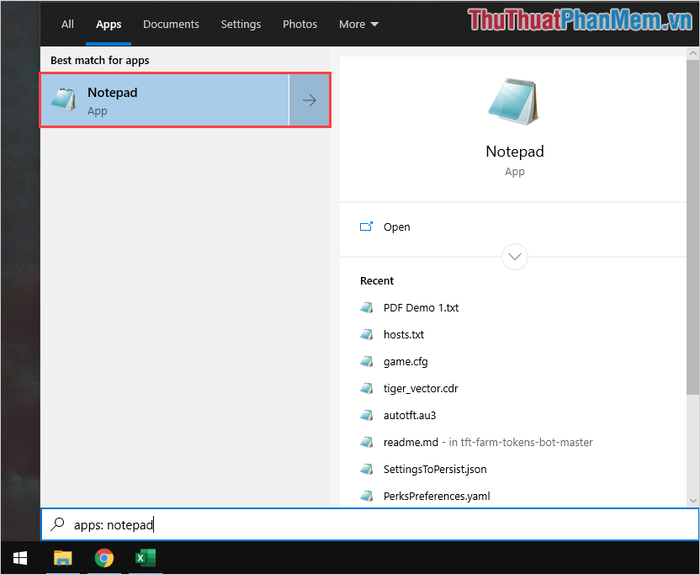Viewport: 700px width, 575px height.
Task: Open recent file game.cfg
Action: click(x=405, y=362)
